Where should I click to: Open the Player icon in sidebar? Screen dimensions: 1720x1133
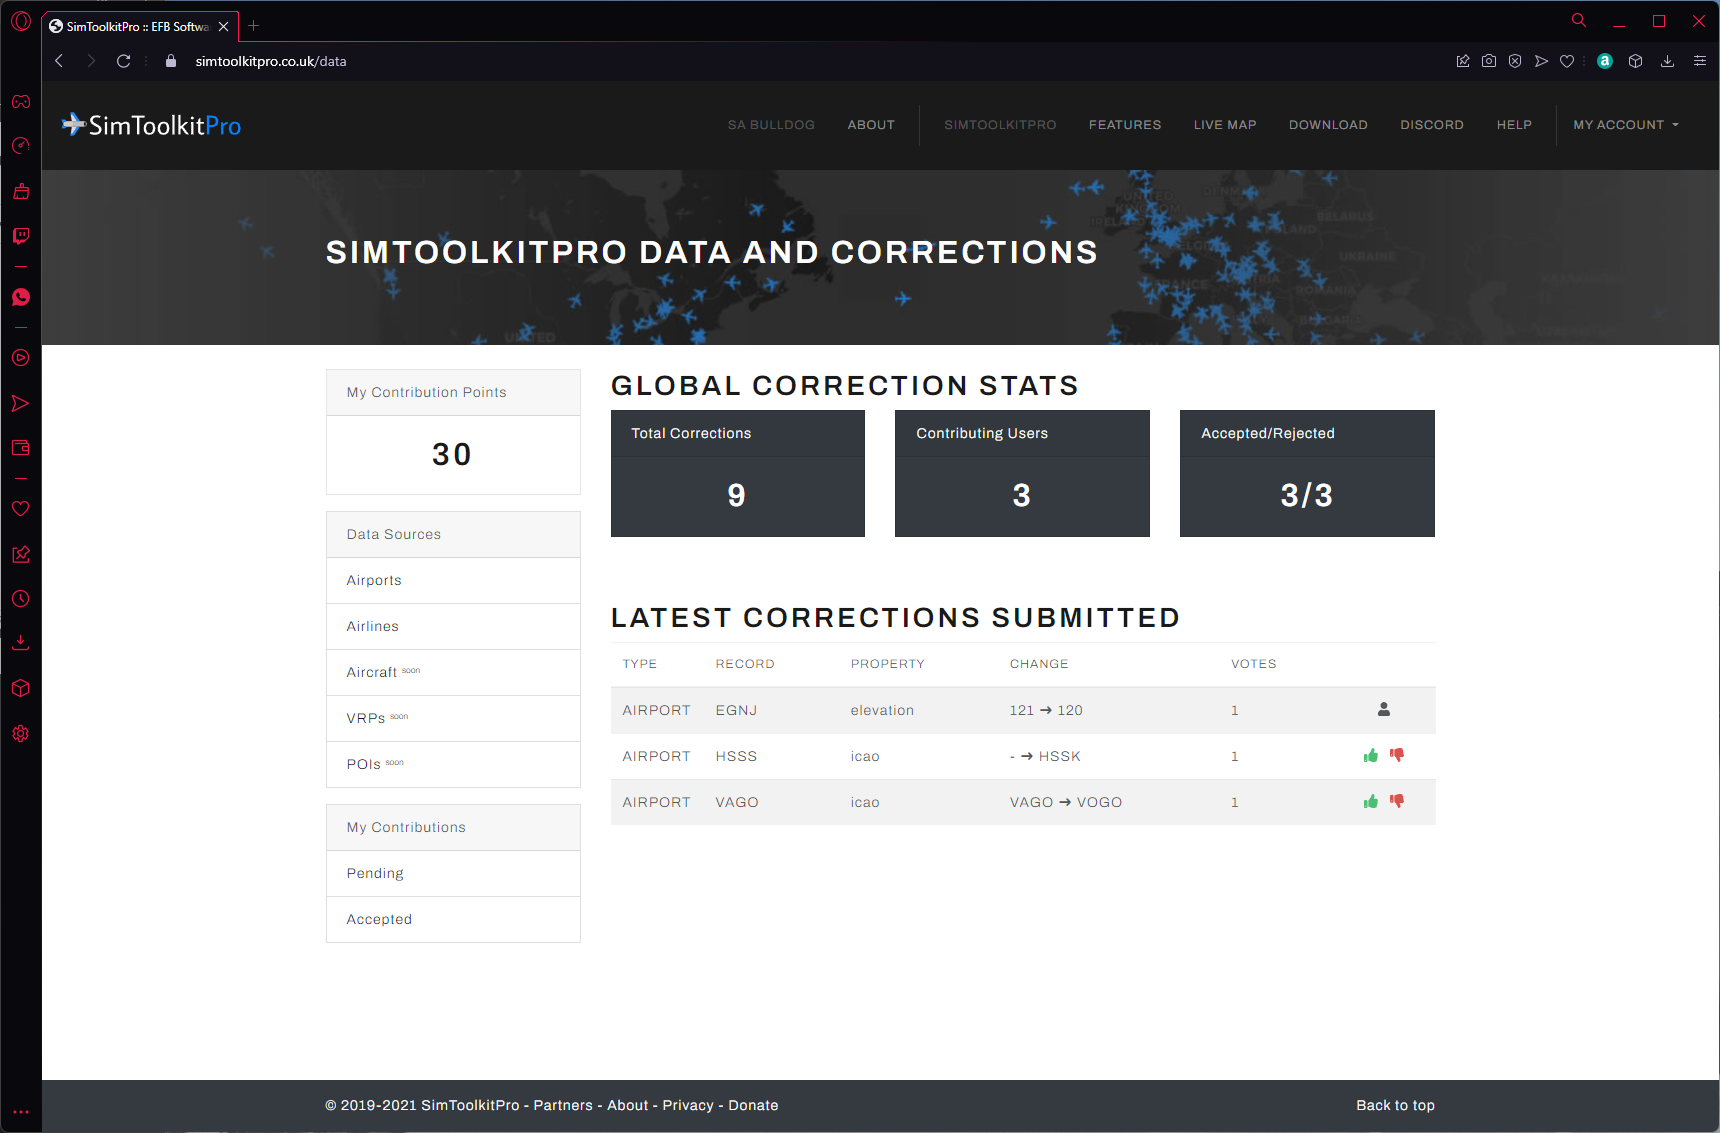21,358
